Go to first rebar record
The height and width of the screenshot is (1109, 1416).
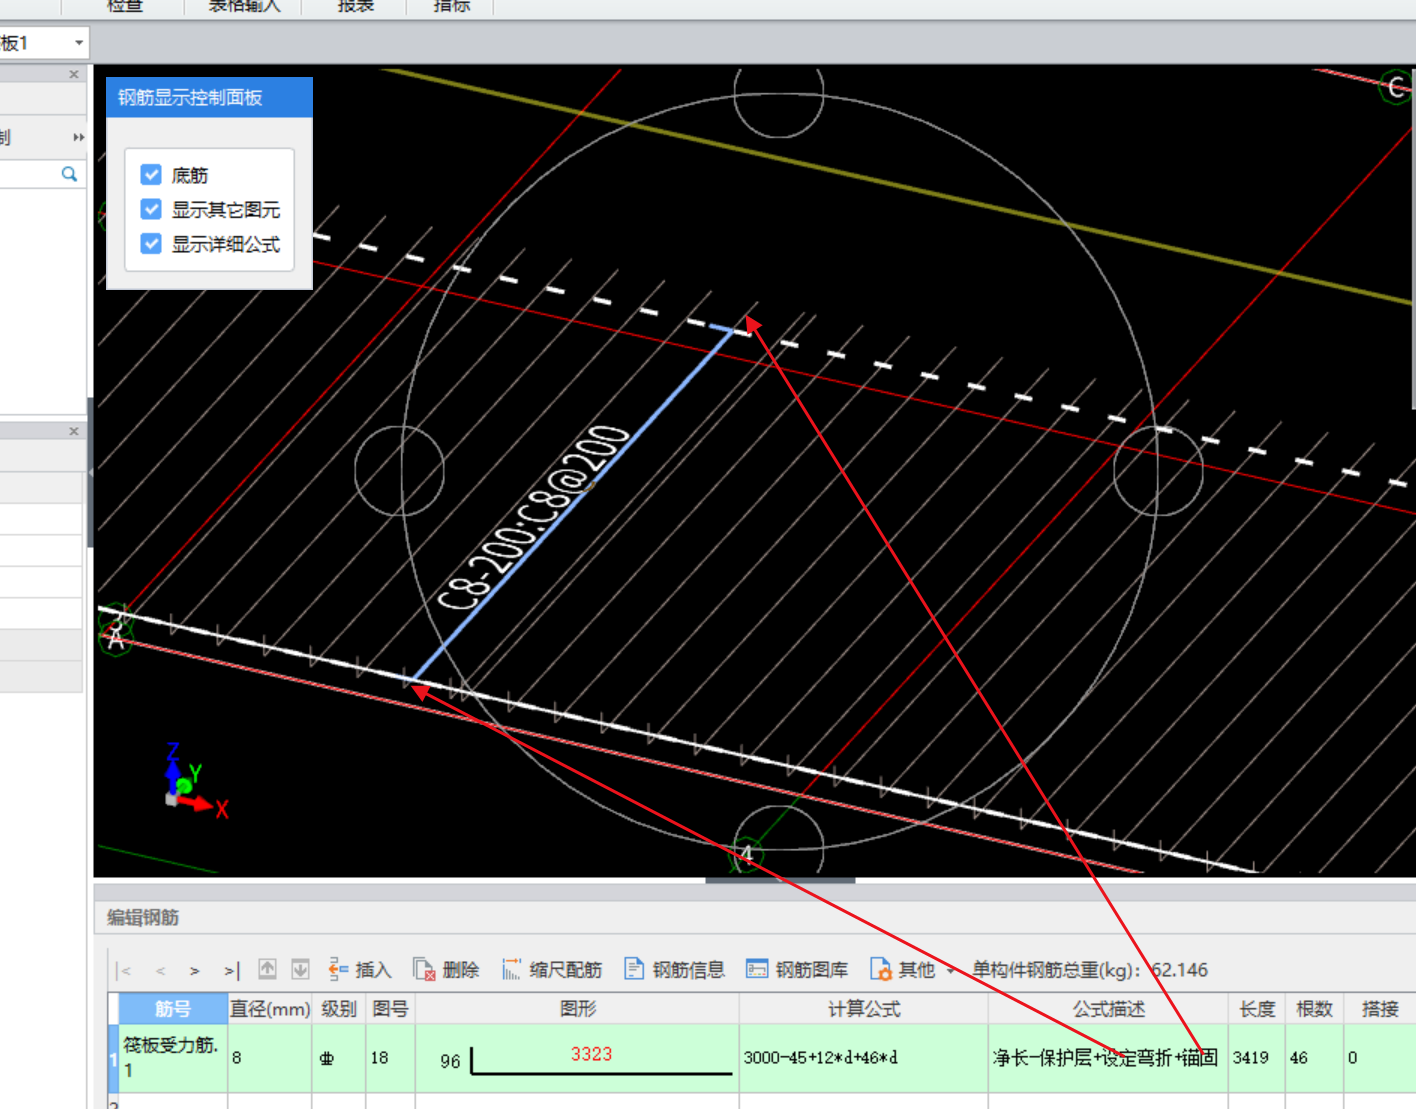pyautogui.click(x=123, y=970)
